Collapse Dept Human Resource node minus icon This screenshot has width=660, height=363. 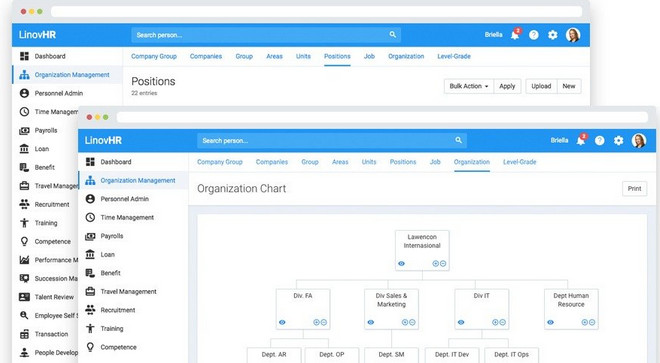click(x=592, y=322)
